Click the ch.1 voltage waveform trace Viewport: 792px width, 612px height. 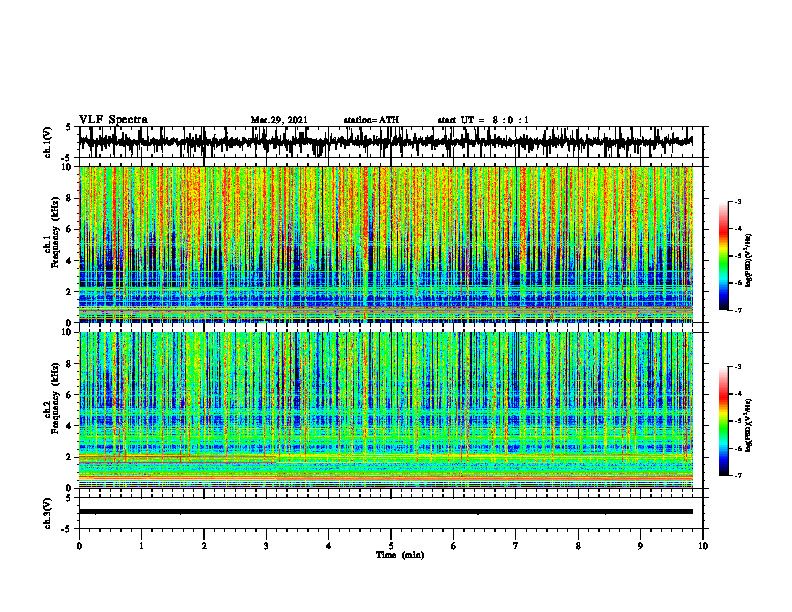tap(385, 141)
